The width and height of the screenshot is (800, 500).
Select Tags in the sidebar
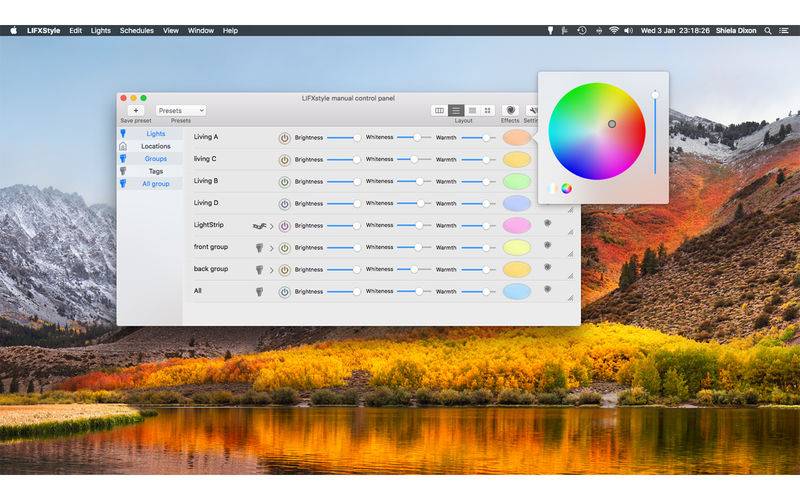point(156,171)
